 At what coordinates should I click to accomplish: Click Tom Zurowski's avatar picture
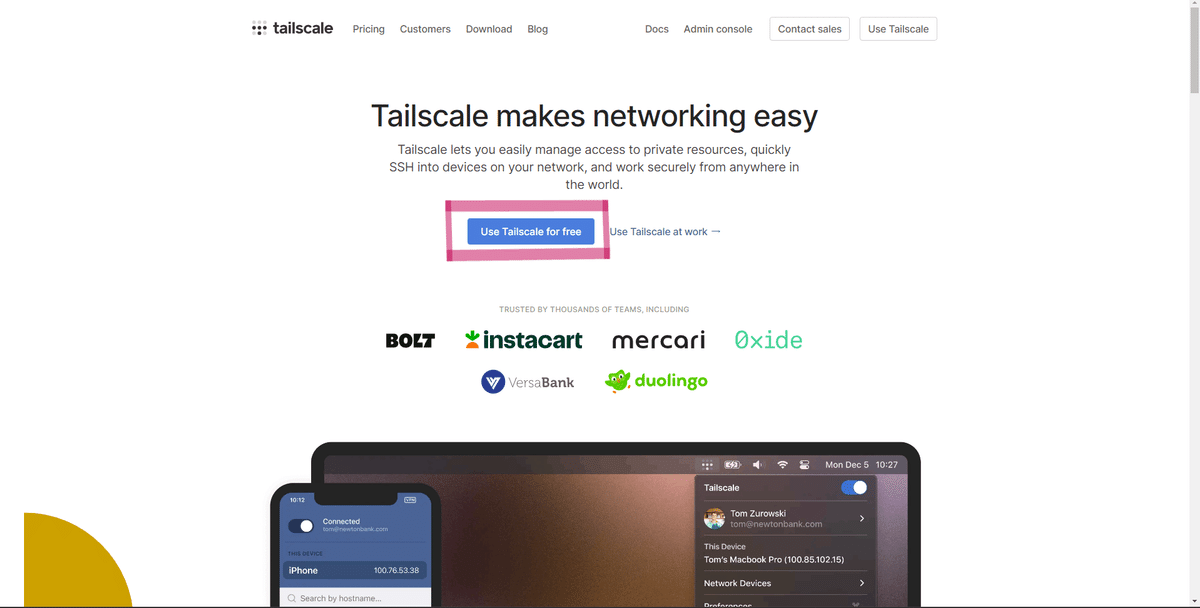coord(714,518)
